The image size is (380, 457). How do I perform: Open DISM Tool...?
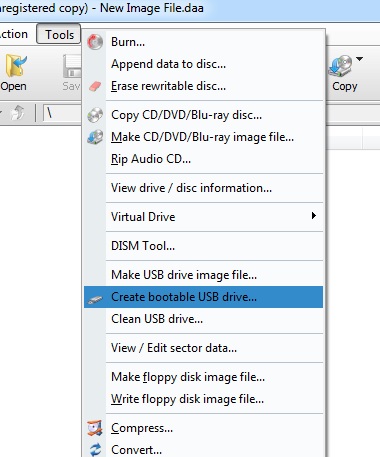[203, 246]
